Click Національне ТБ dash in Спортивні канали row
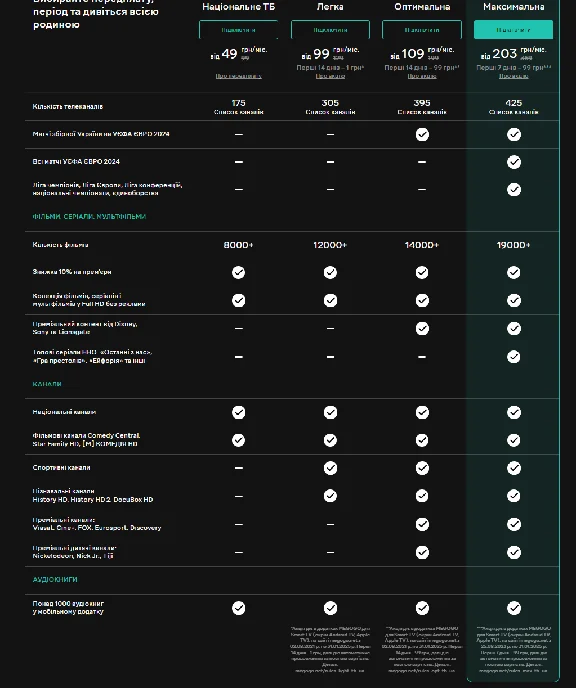The image size is (576, 688). tap(238, 468)
